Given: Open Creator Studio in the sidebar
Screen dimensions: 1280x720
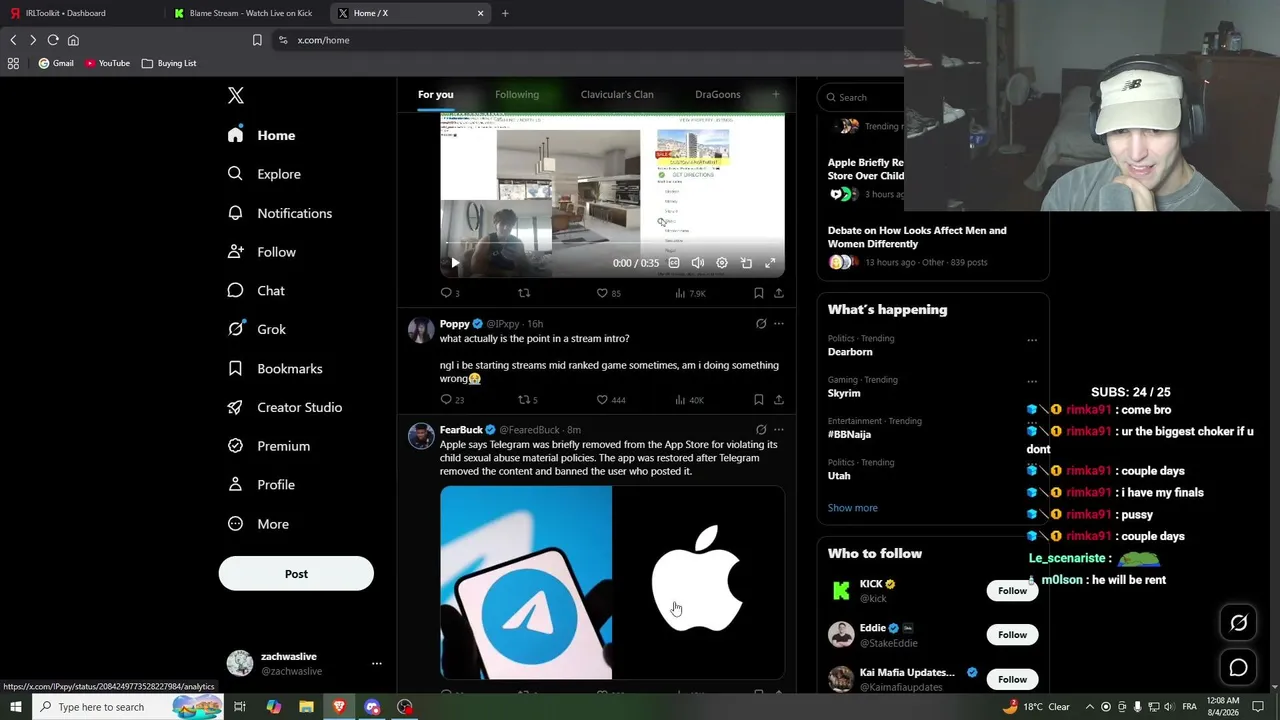Looking at the screenshot, I should click(285, 407).
